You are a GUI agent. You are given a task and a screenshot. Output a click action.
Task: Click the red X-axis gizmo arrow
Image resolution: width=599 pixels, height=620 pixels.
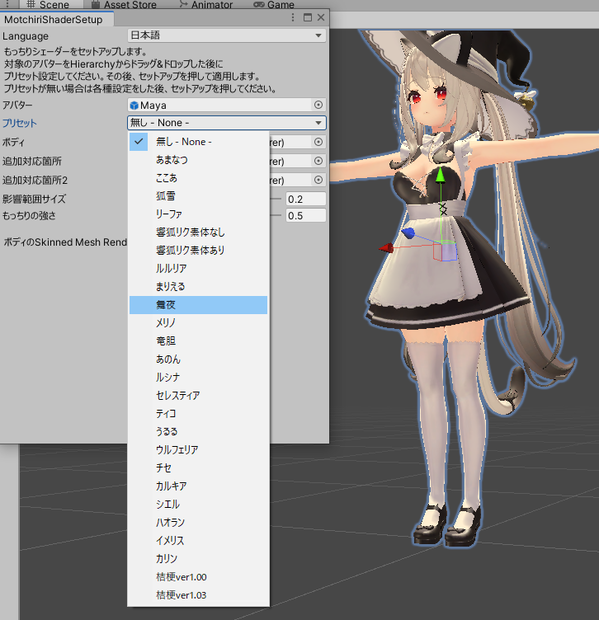(386, 248)
